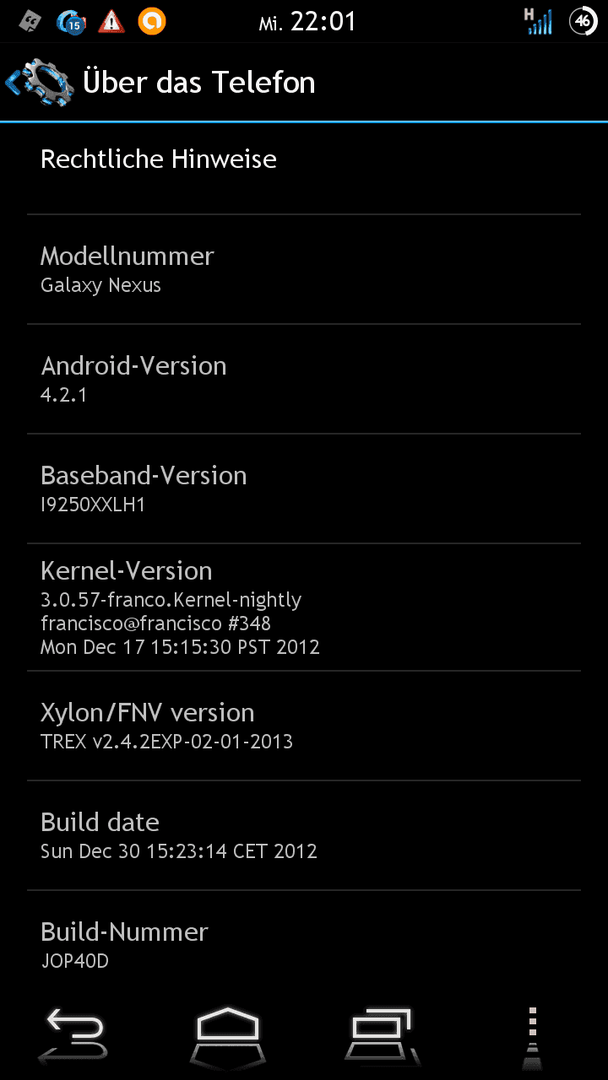608x1080 pixels.
Task: Tap the Baseband-Version entry
Action: (x=304, y=488)
